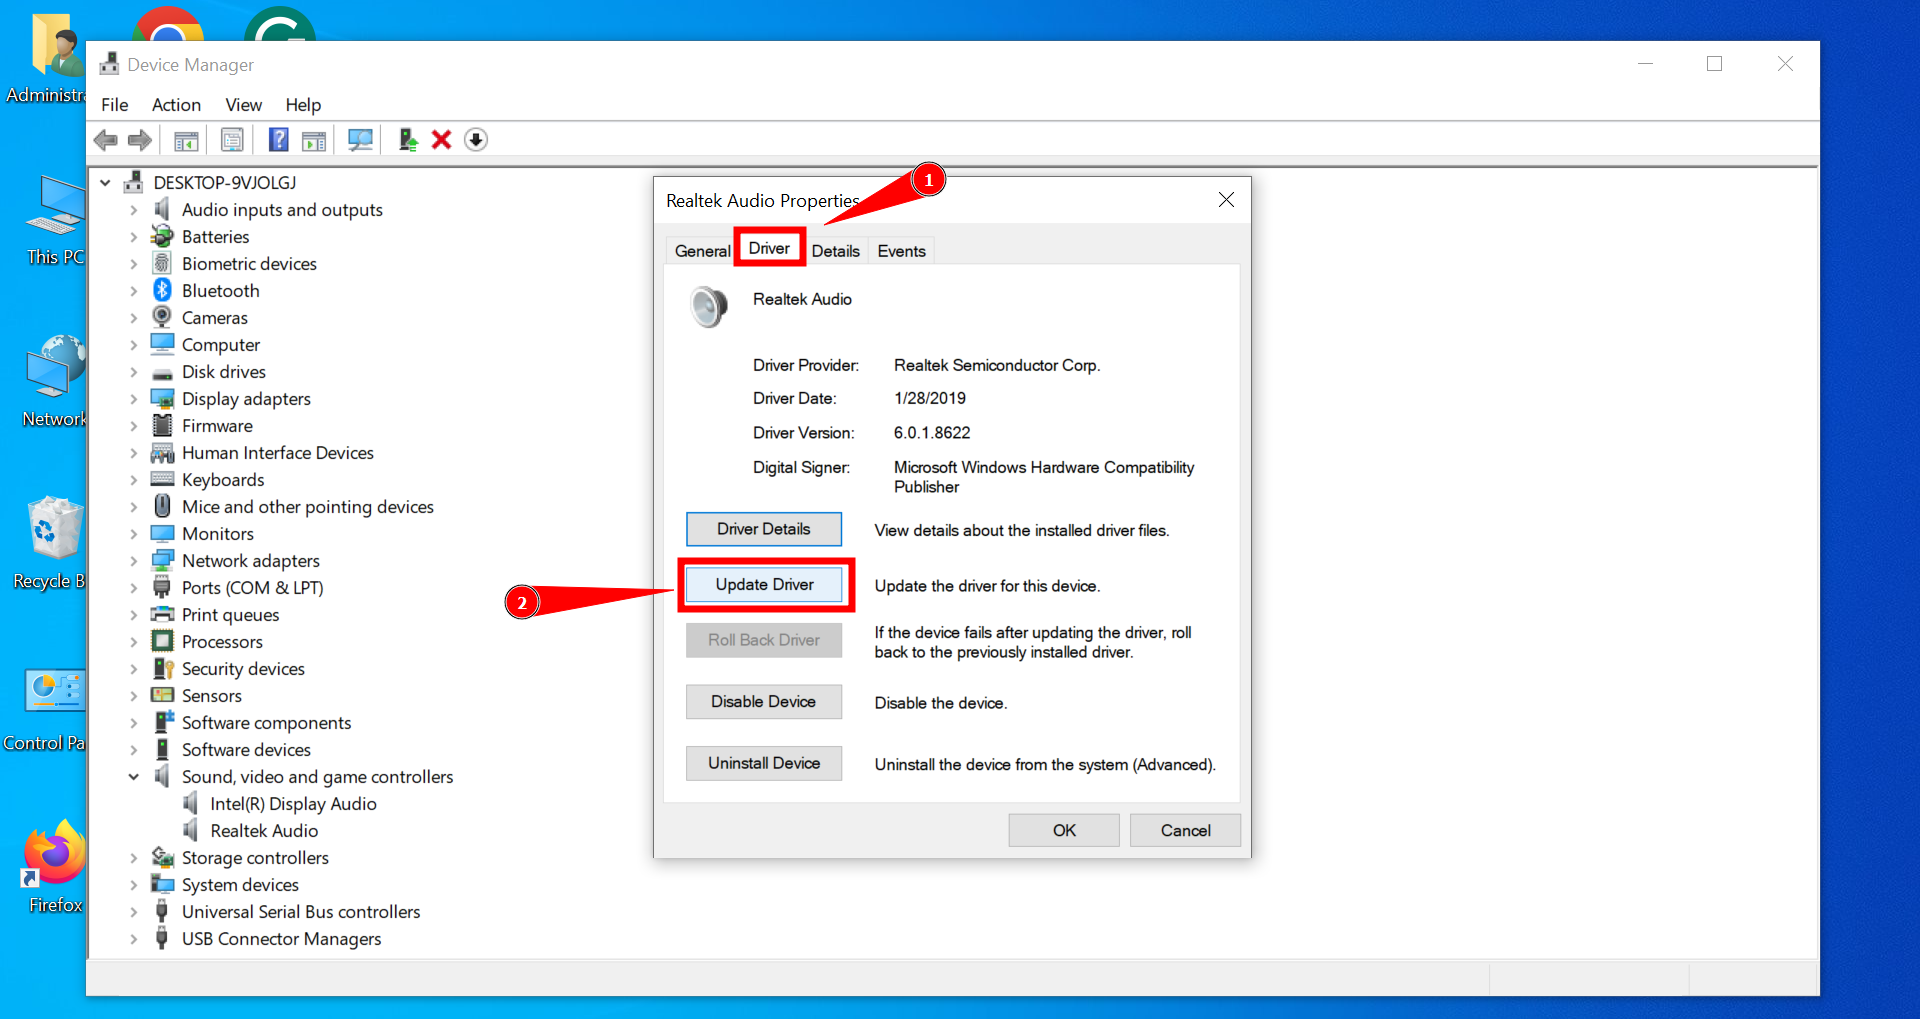The width and height of the screenshot is (1920, 1019).
Task: Open the View menu
Action: (243, 105)
